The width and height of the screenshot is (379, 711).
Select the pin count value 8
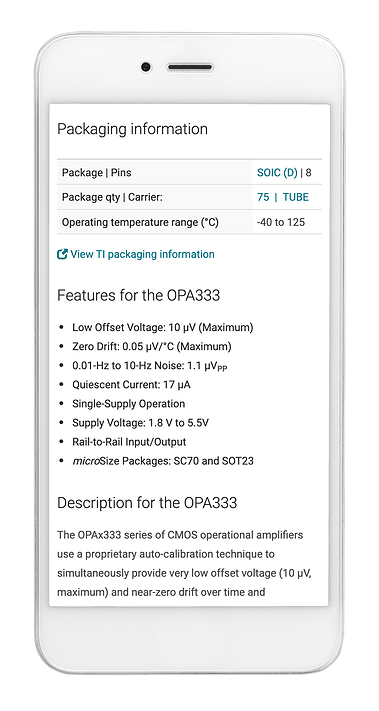coord(309,173)
